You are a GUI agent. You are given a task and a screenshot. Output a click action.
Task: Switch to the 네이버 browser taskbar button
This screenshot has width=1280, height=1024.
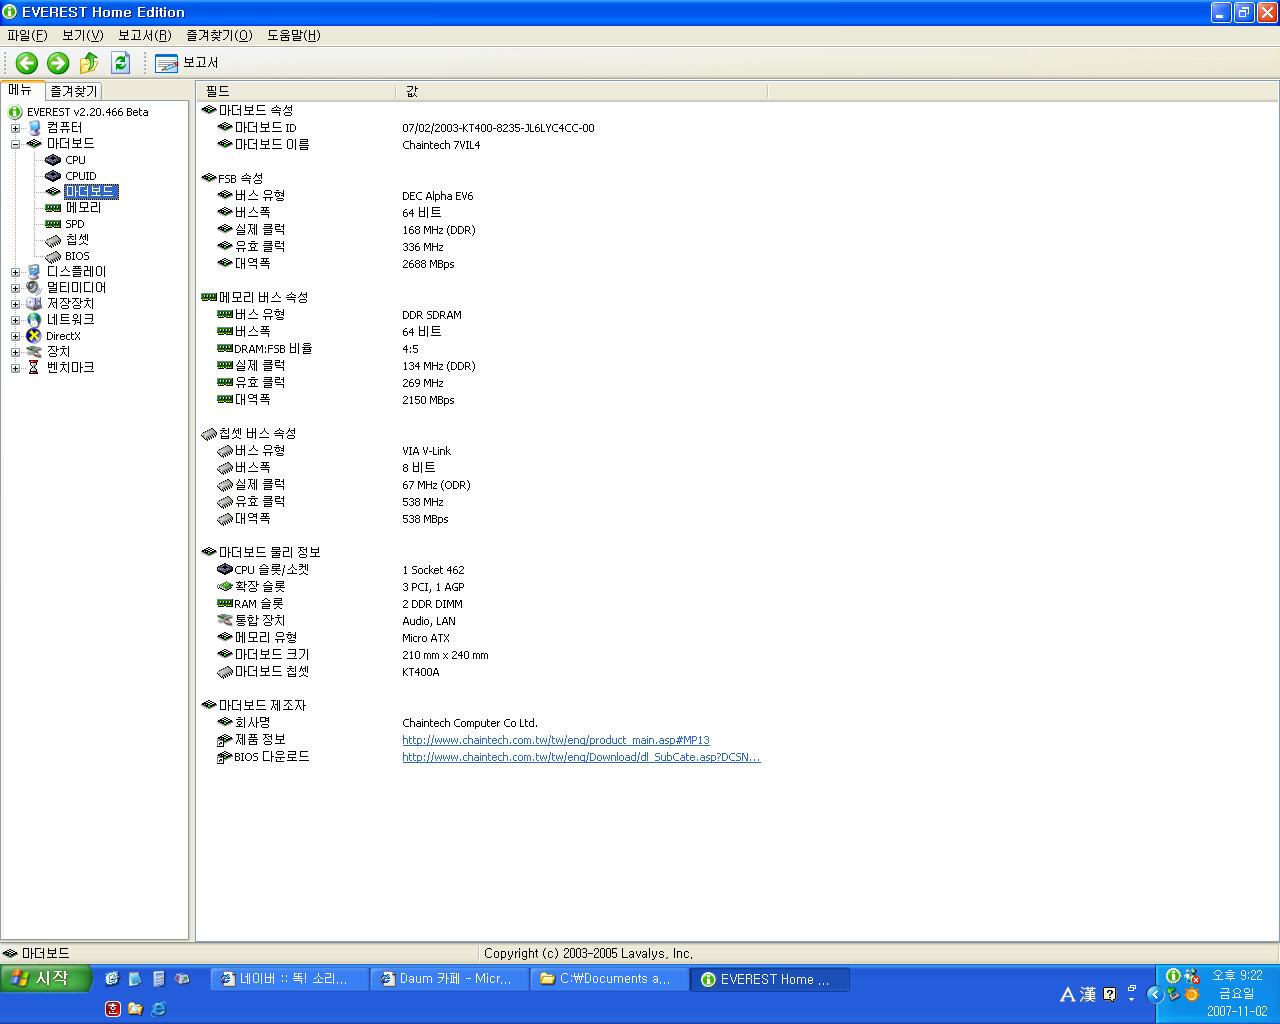click(x=291, y=979)
